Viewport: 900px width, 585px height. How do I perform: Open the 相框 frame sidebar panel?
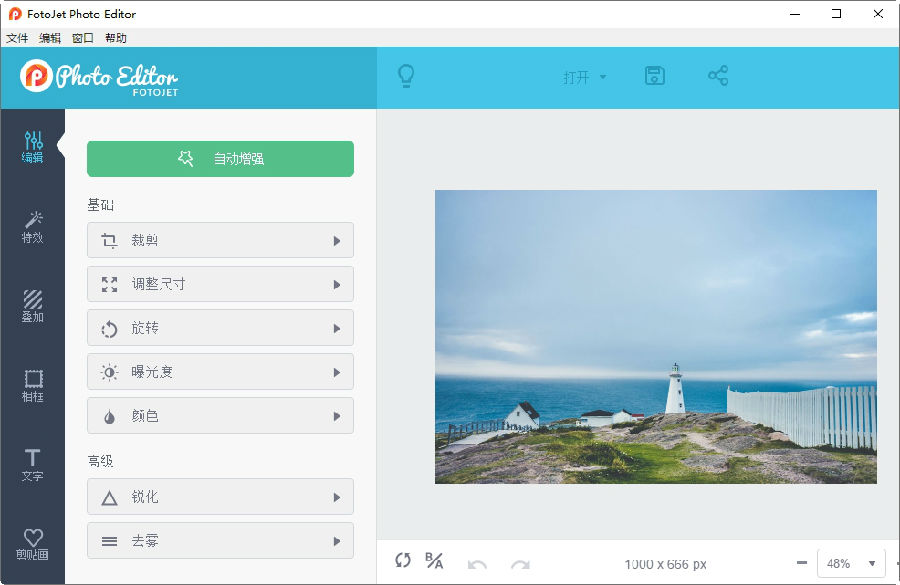pyautogui.click(x=33, y=386)
